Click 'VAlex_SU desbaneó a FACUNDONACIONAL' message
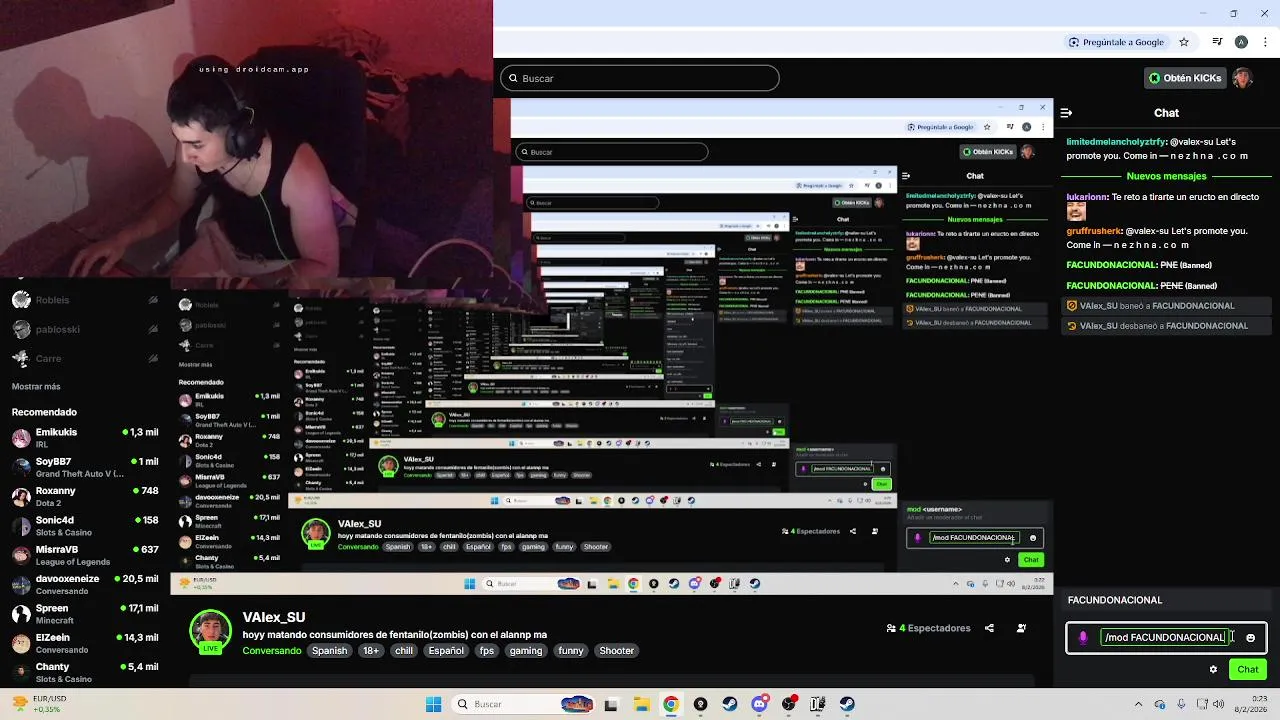Screen dimensions: 1280x720 tap(1164, 326)
